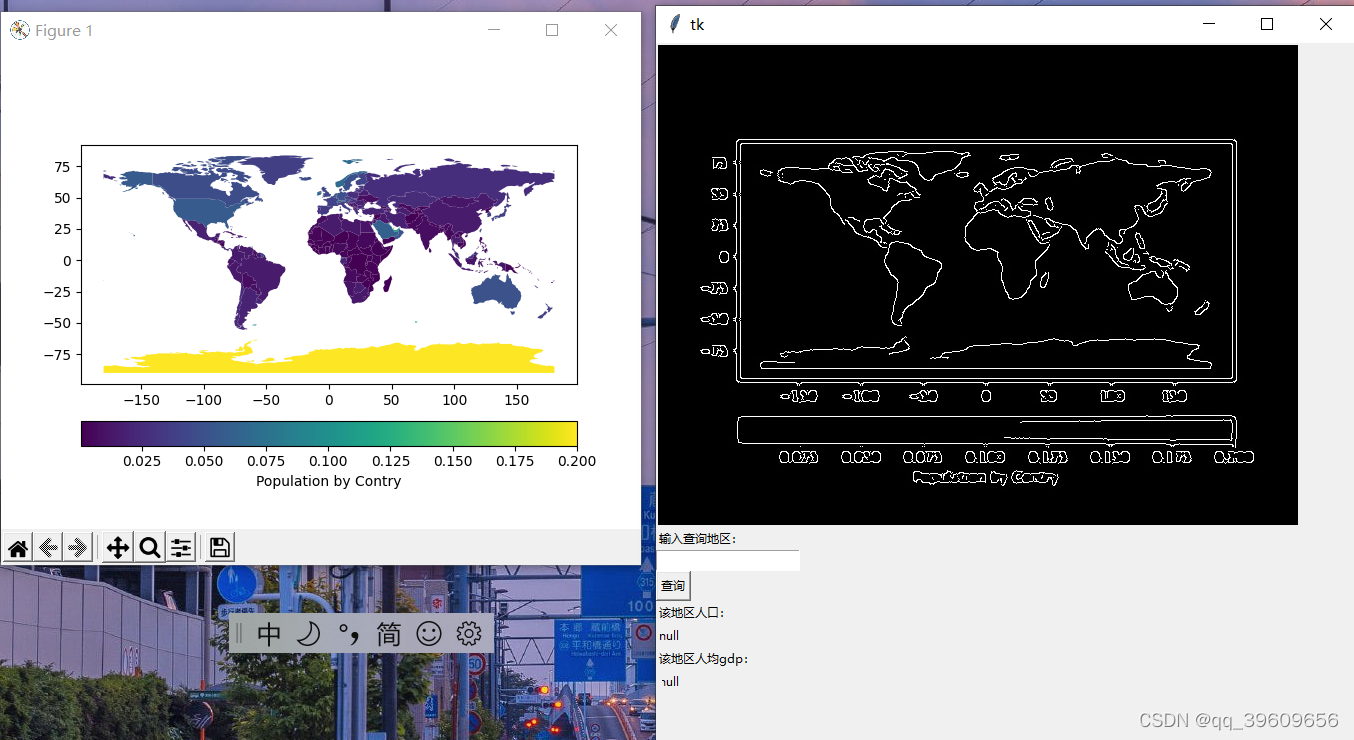Maximize the tk window

coord(1267,24)
